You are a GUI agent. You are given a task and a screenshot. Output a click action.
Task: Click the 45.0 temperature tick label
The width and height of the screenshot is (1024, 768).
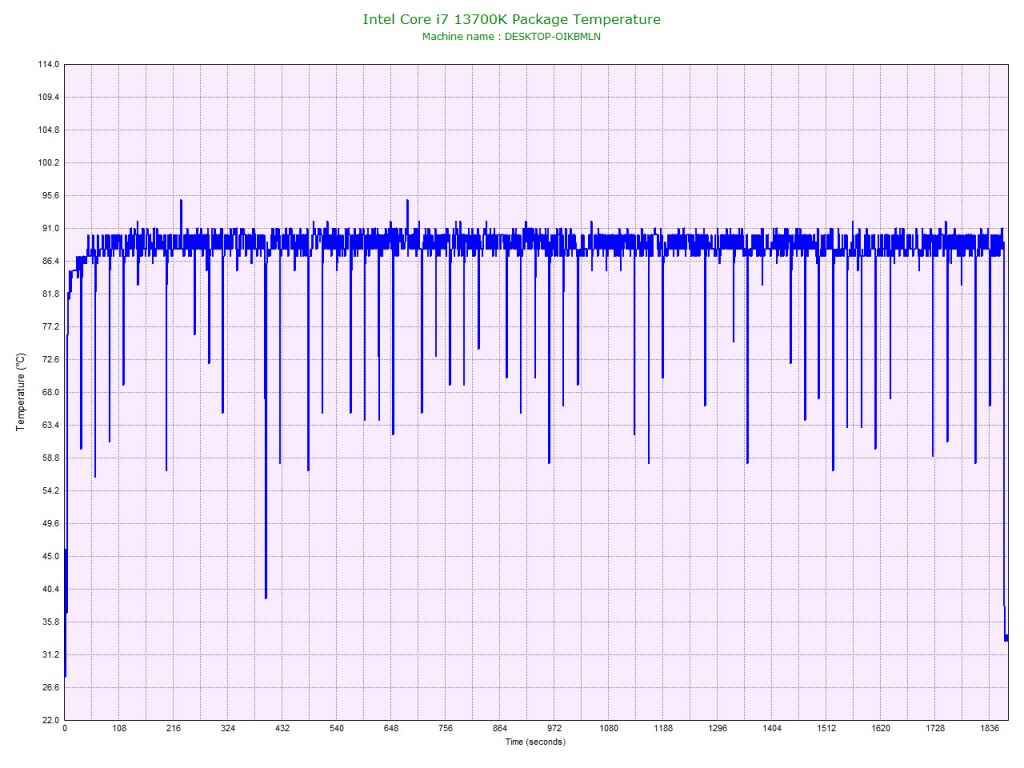48,556
